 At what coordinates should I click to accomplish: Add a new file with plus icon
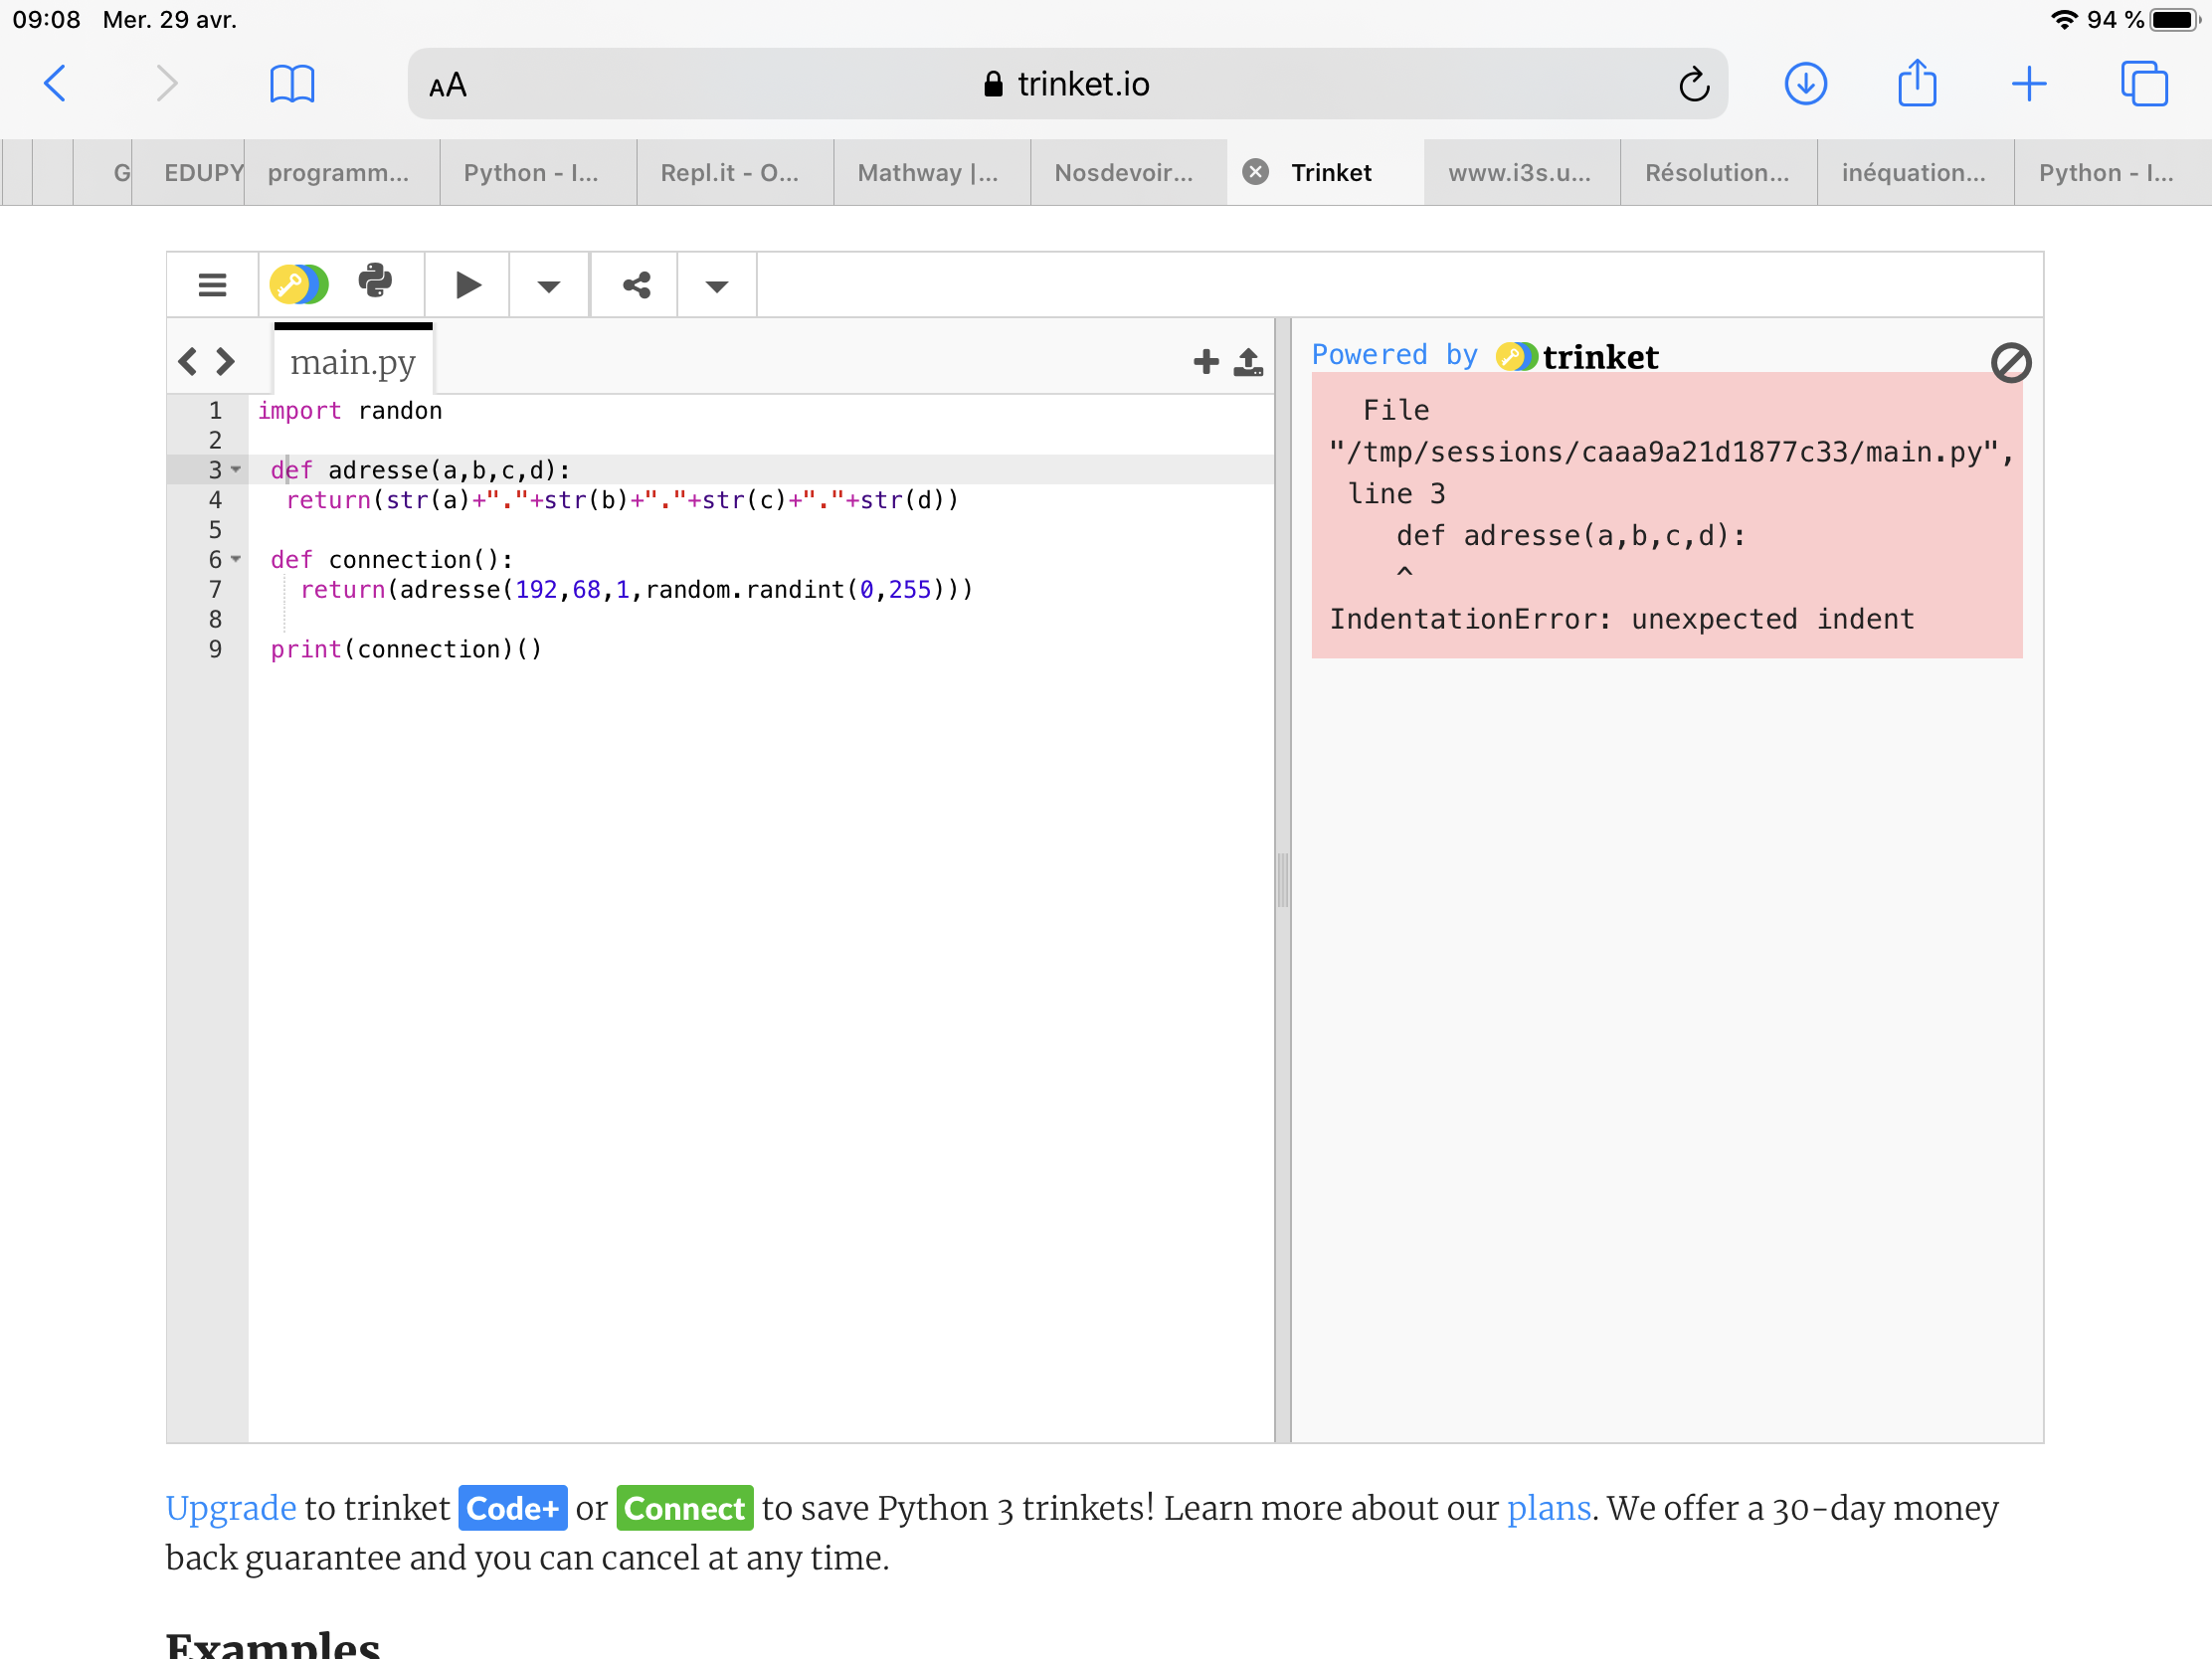pos(1205,361)
